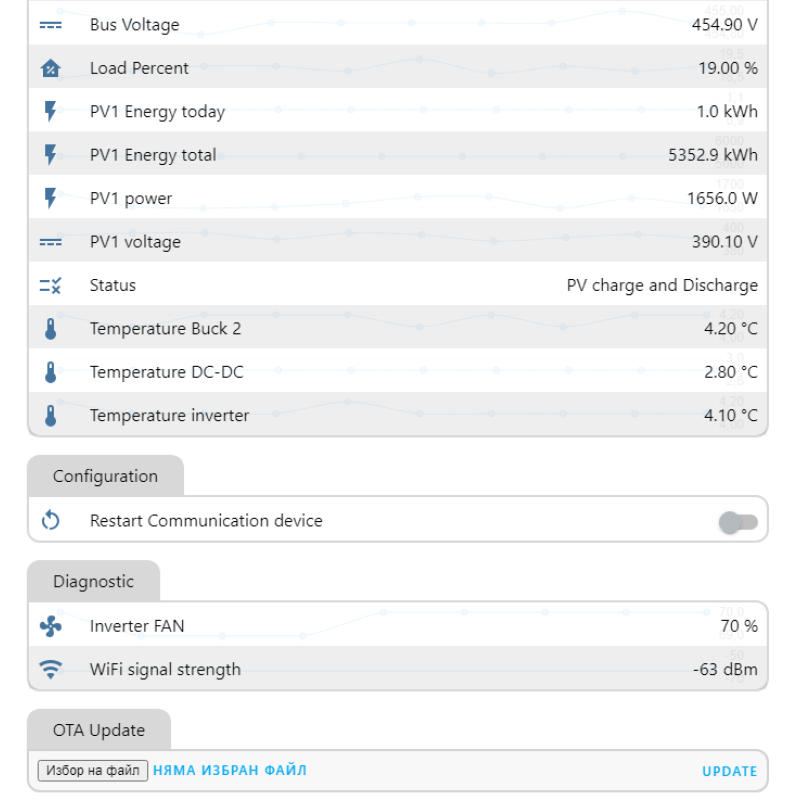The width and height of the screenshot is (800, 800).
Task: Select the Configuration section tab
Action: (105, 476)
